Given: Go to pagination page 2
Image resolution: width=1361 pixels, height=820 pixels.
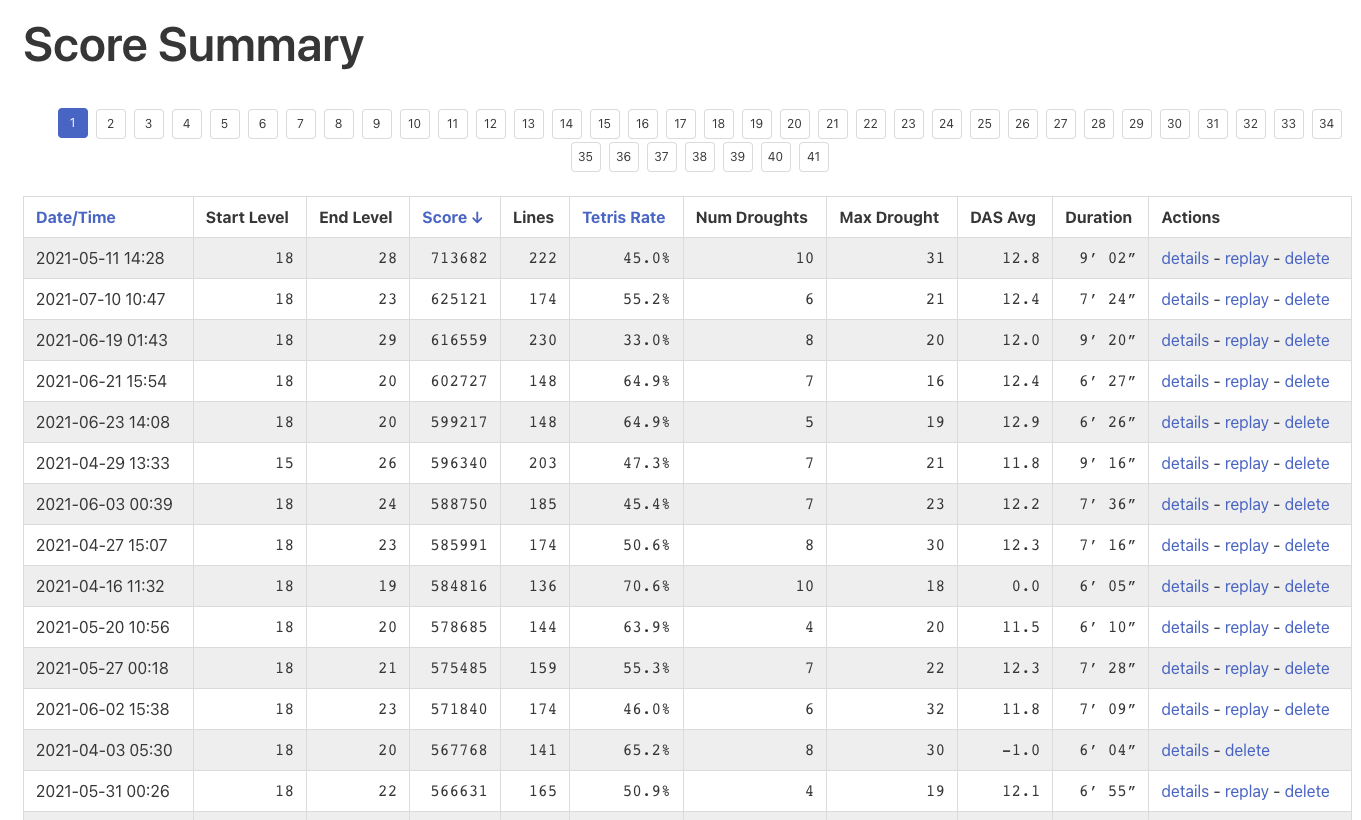Looking at the screenshot, I should [x=111, y=123].
